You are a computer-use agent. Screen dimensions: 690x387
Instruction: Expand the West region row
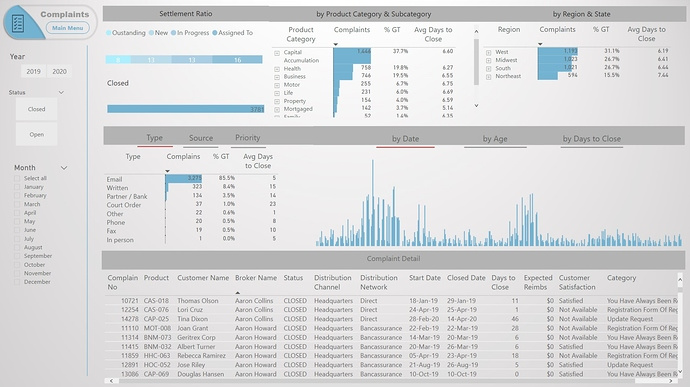pyautogui.click(x=488, y=52)
